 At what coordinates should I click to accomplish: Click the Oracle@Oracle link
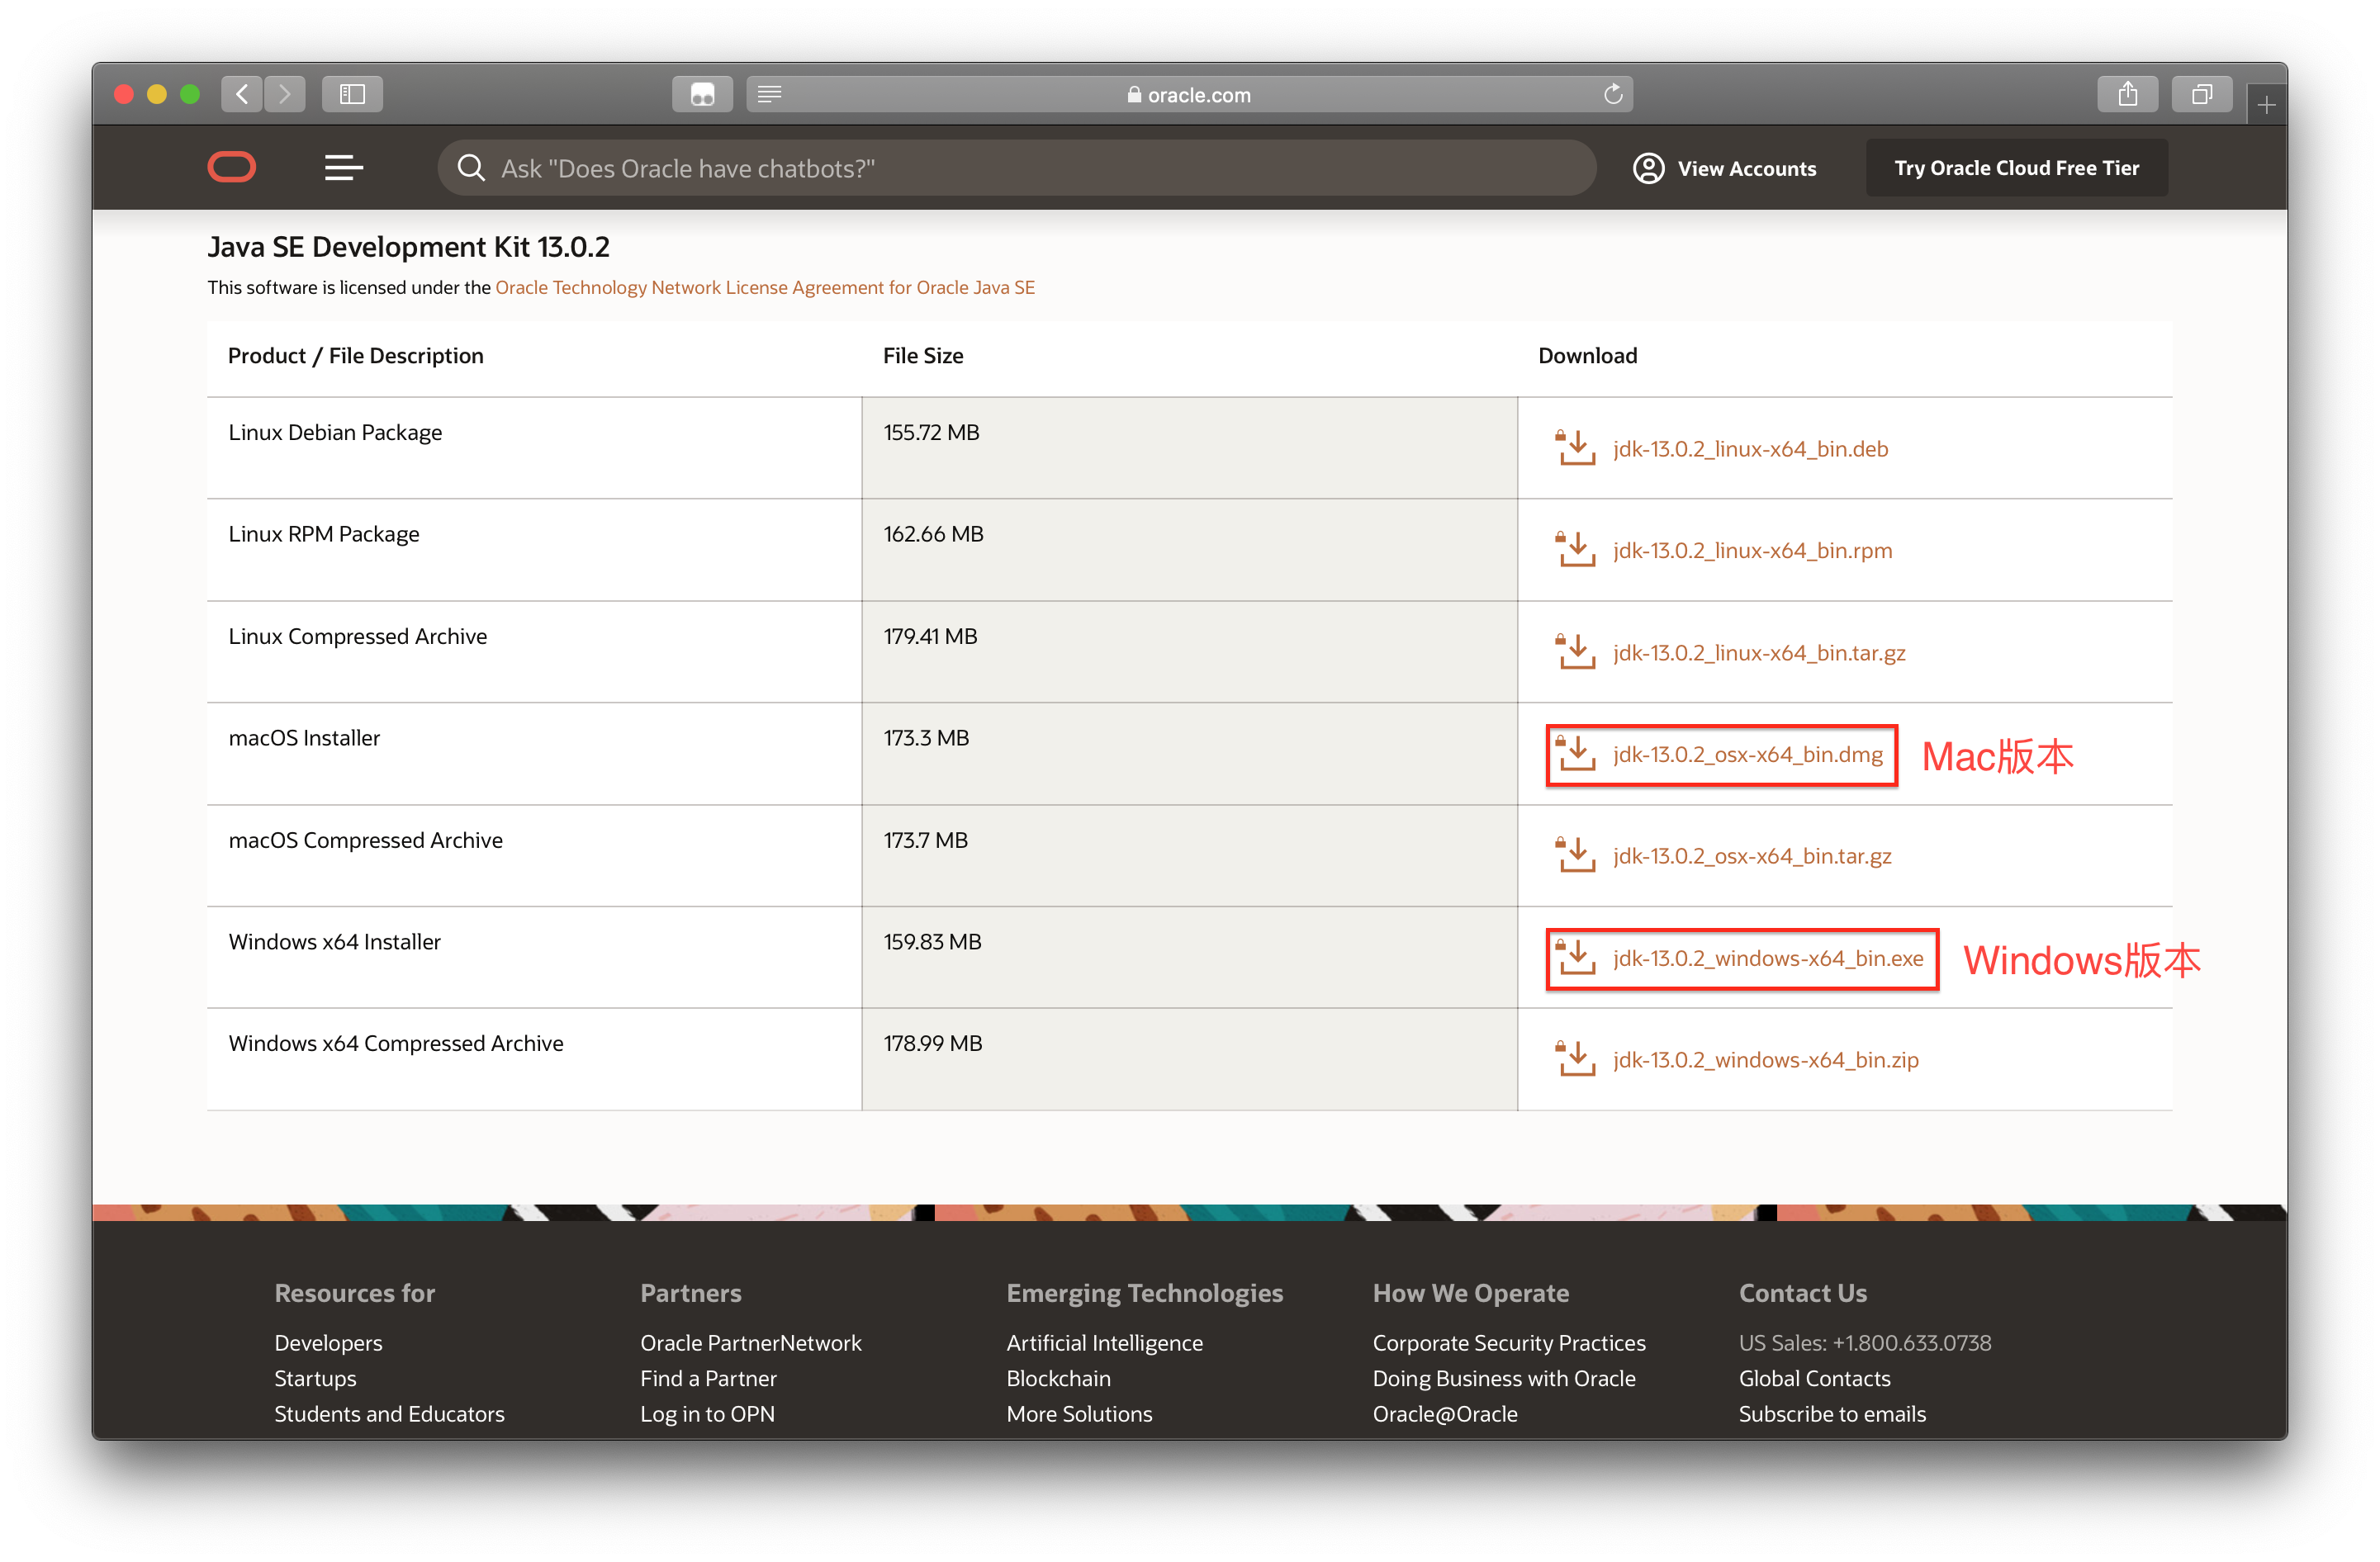[x=1444, y=1413]
